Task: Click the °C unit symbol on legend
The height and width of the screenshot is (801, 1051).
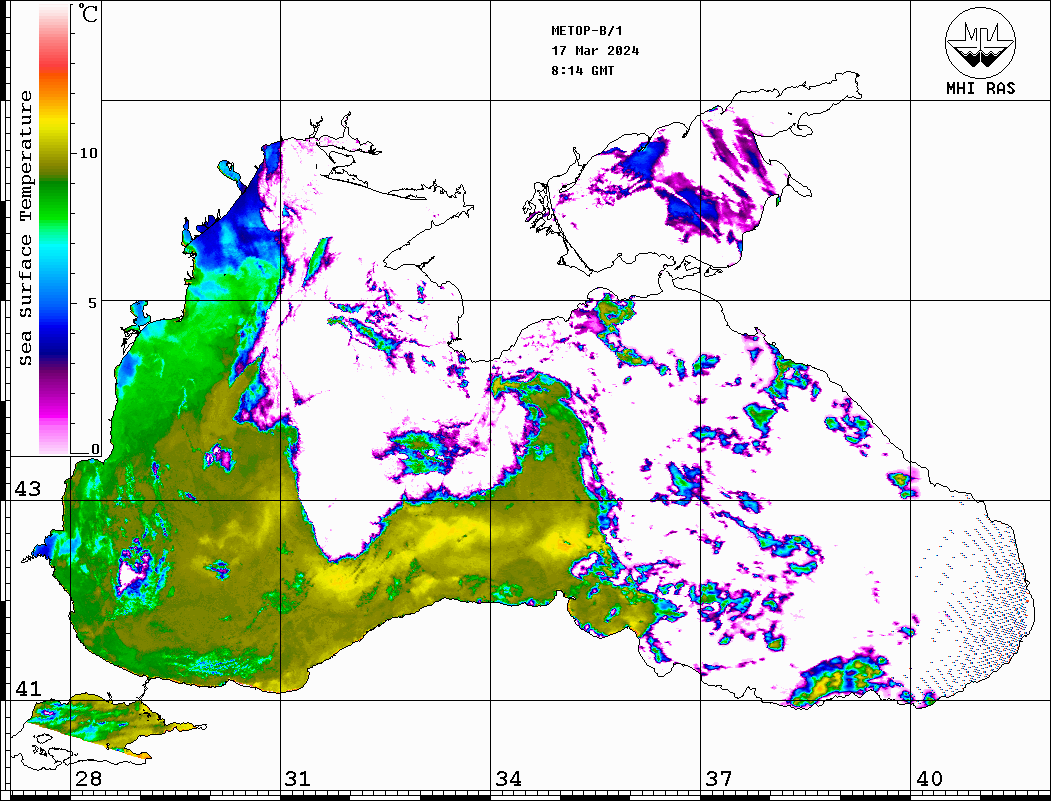Action: click(88, 13)
